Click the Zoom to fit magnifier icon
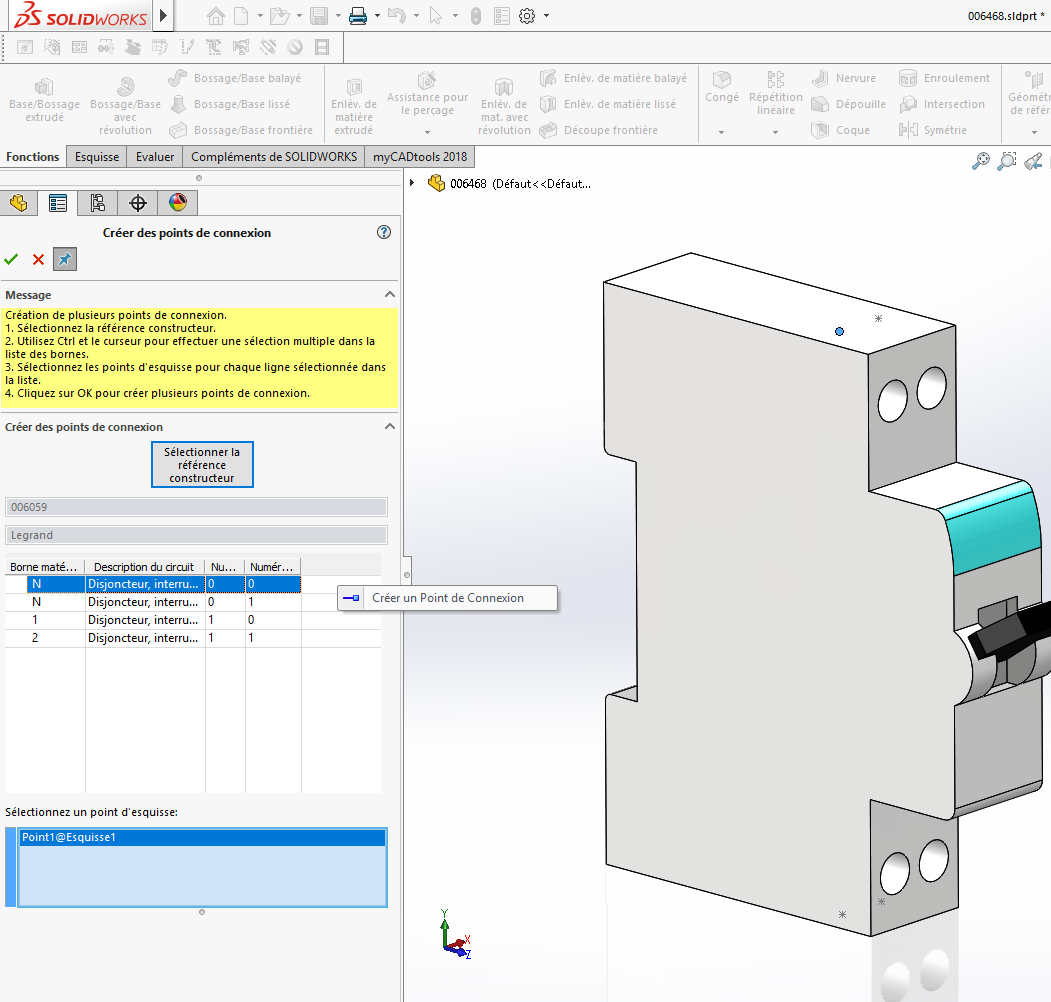 (981, 161)
